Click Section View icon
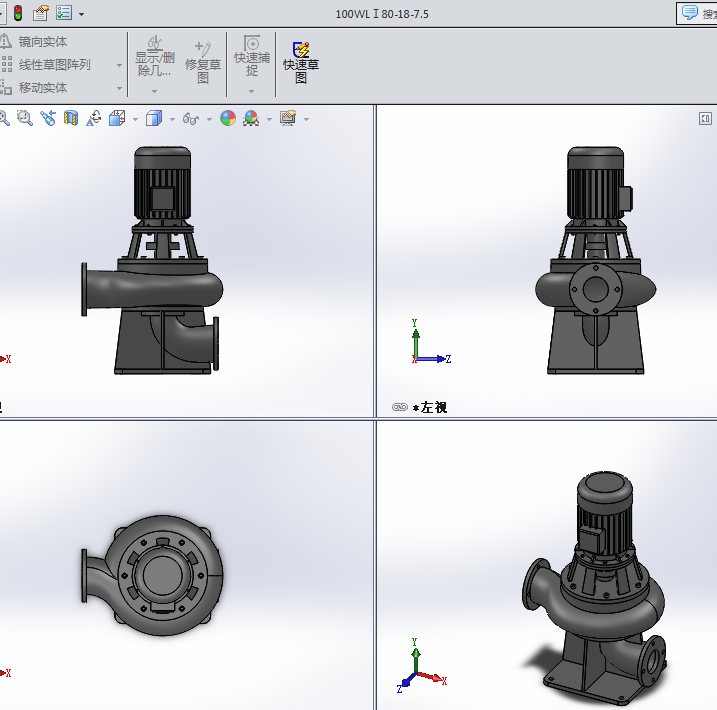717x710 pixels. coord(71,118)
